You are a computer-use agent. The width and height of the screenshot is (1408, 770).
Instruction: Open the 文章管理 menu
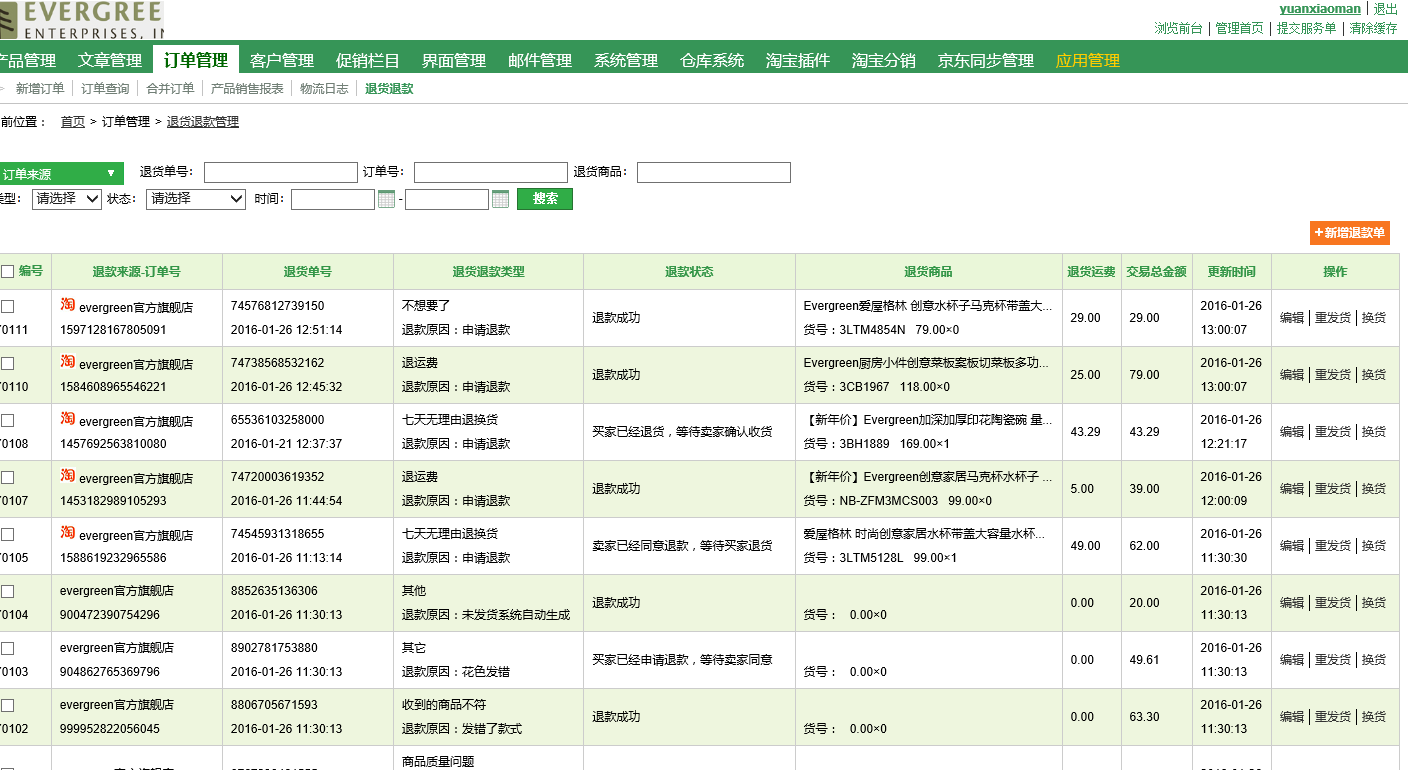tap(110, 60)
